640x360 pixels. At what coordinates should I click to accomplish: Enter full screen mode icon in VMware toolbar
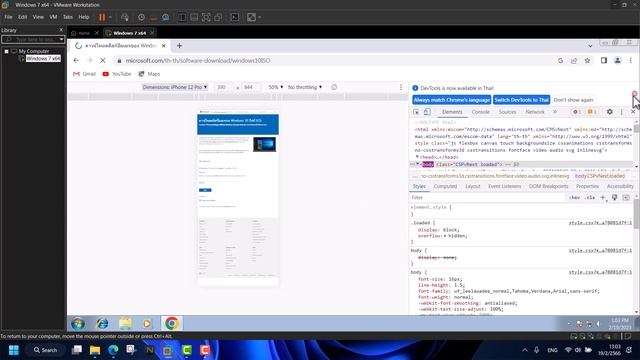coord(206,17)
